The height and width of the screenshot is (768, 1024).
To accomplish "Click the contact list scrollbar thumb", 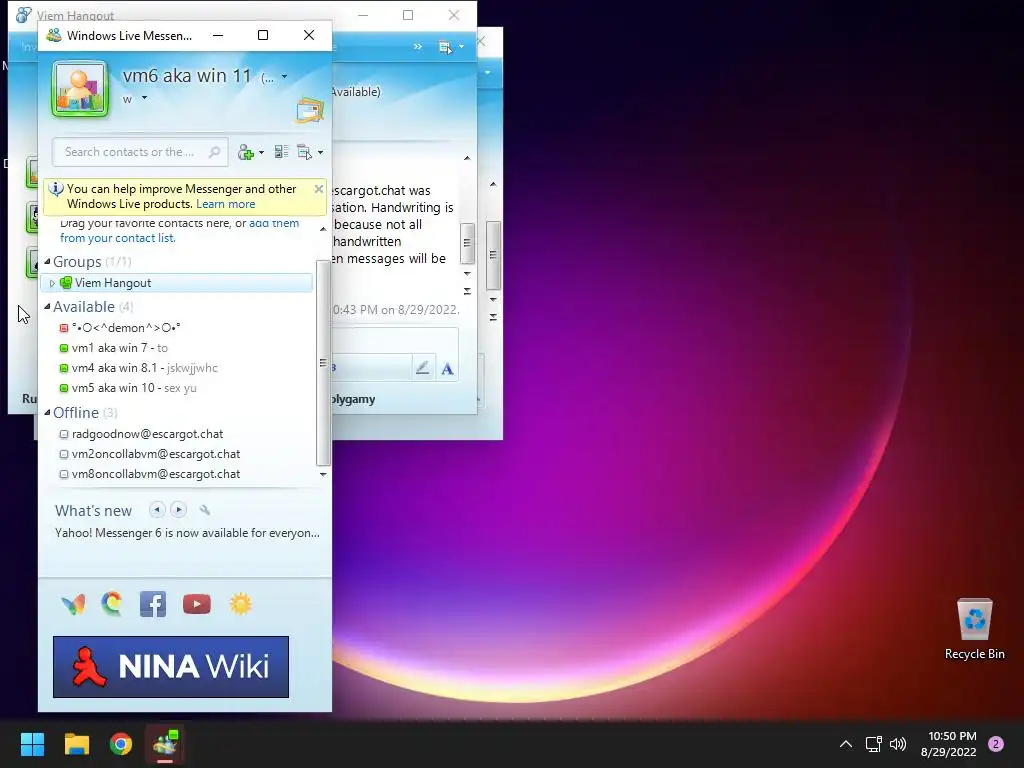I will pyautogui.click(x=323, y=362).
